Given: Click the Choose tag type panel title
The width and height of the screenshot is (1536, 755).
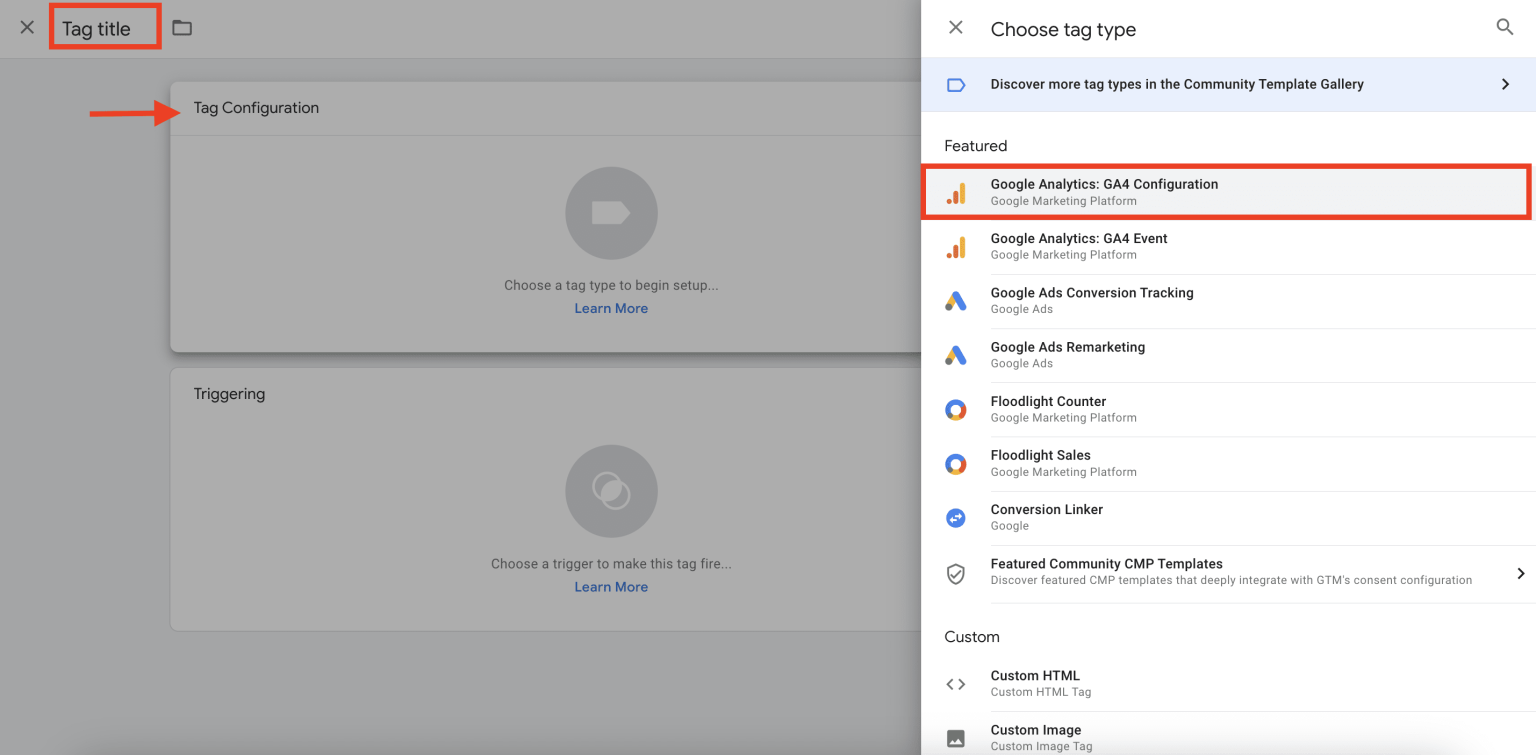Looking at the screenshot, I should 1063,30.
